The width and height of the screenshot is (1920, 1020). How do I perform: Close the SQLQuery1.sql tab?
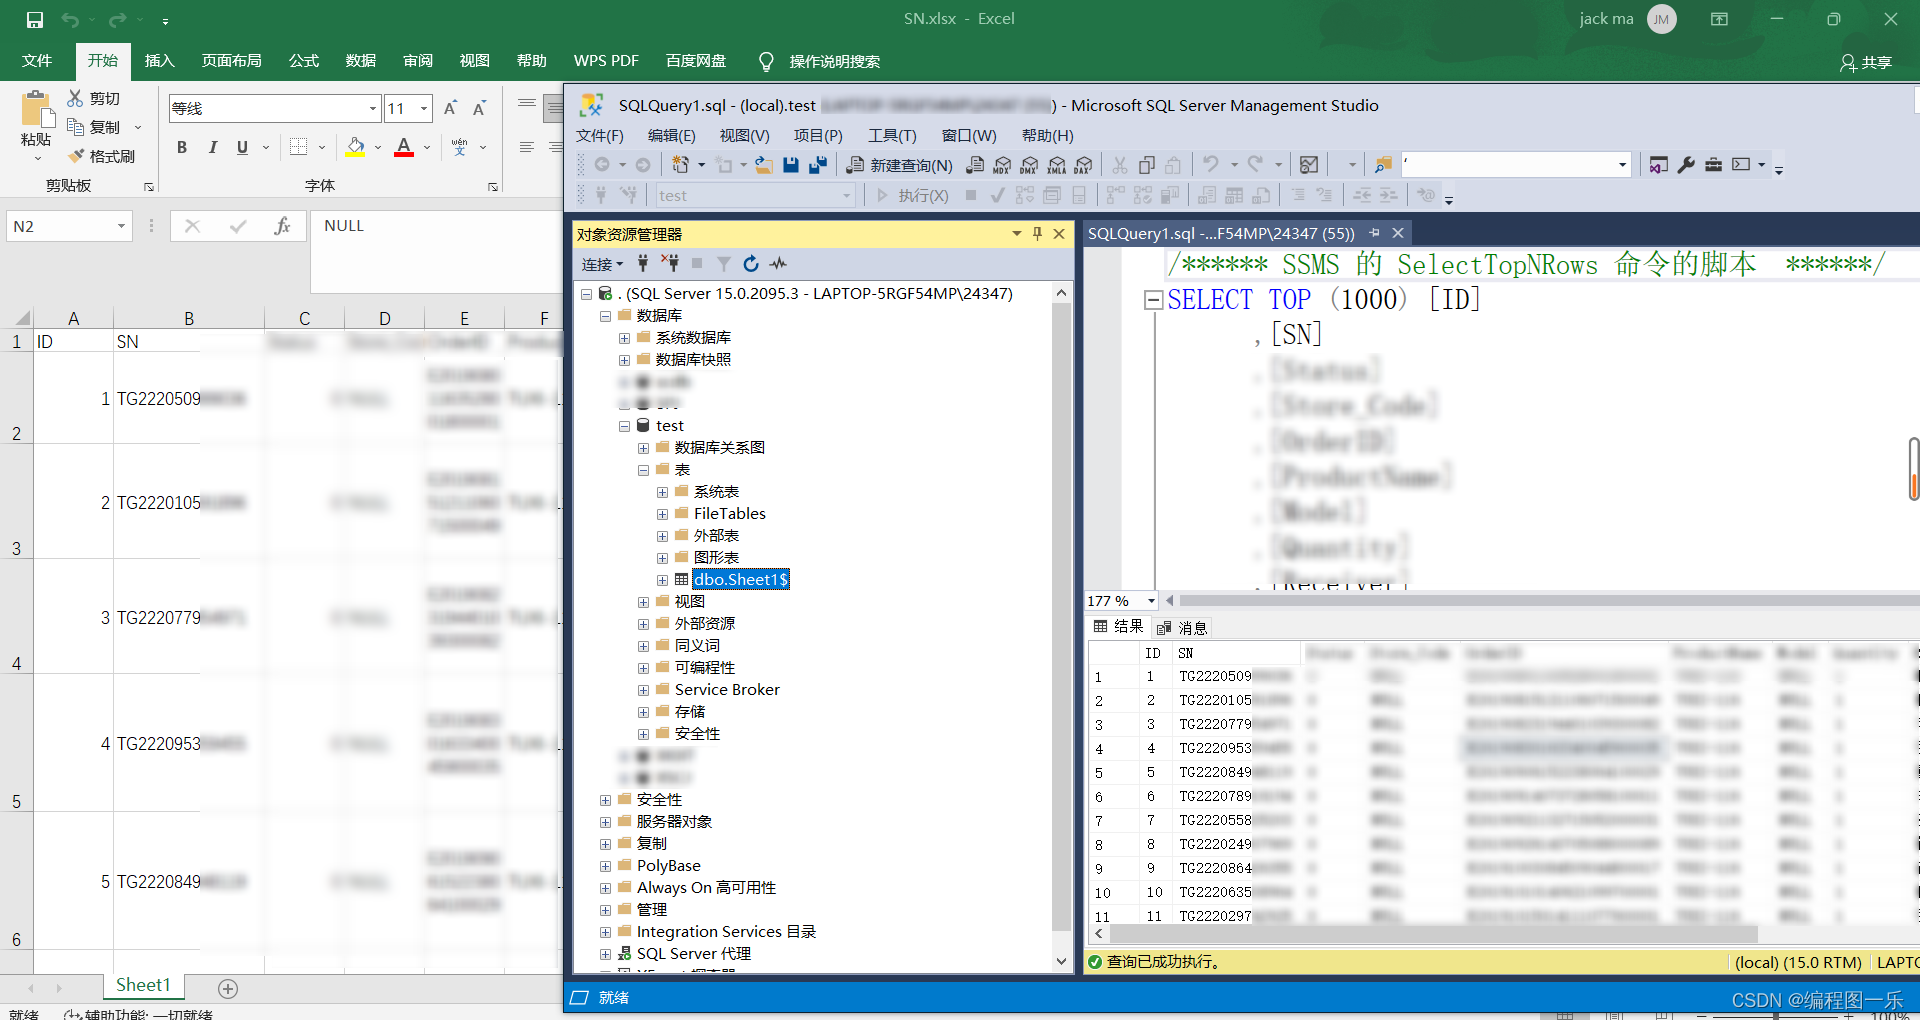click(1398, 233)
